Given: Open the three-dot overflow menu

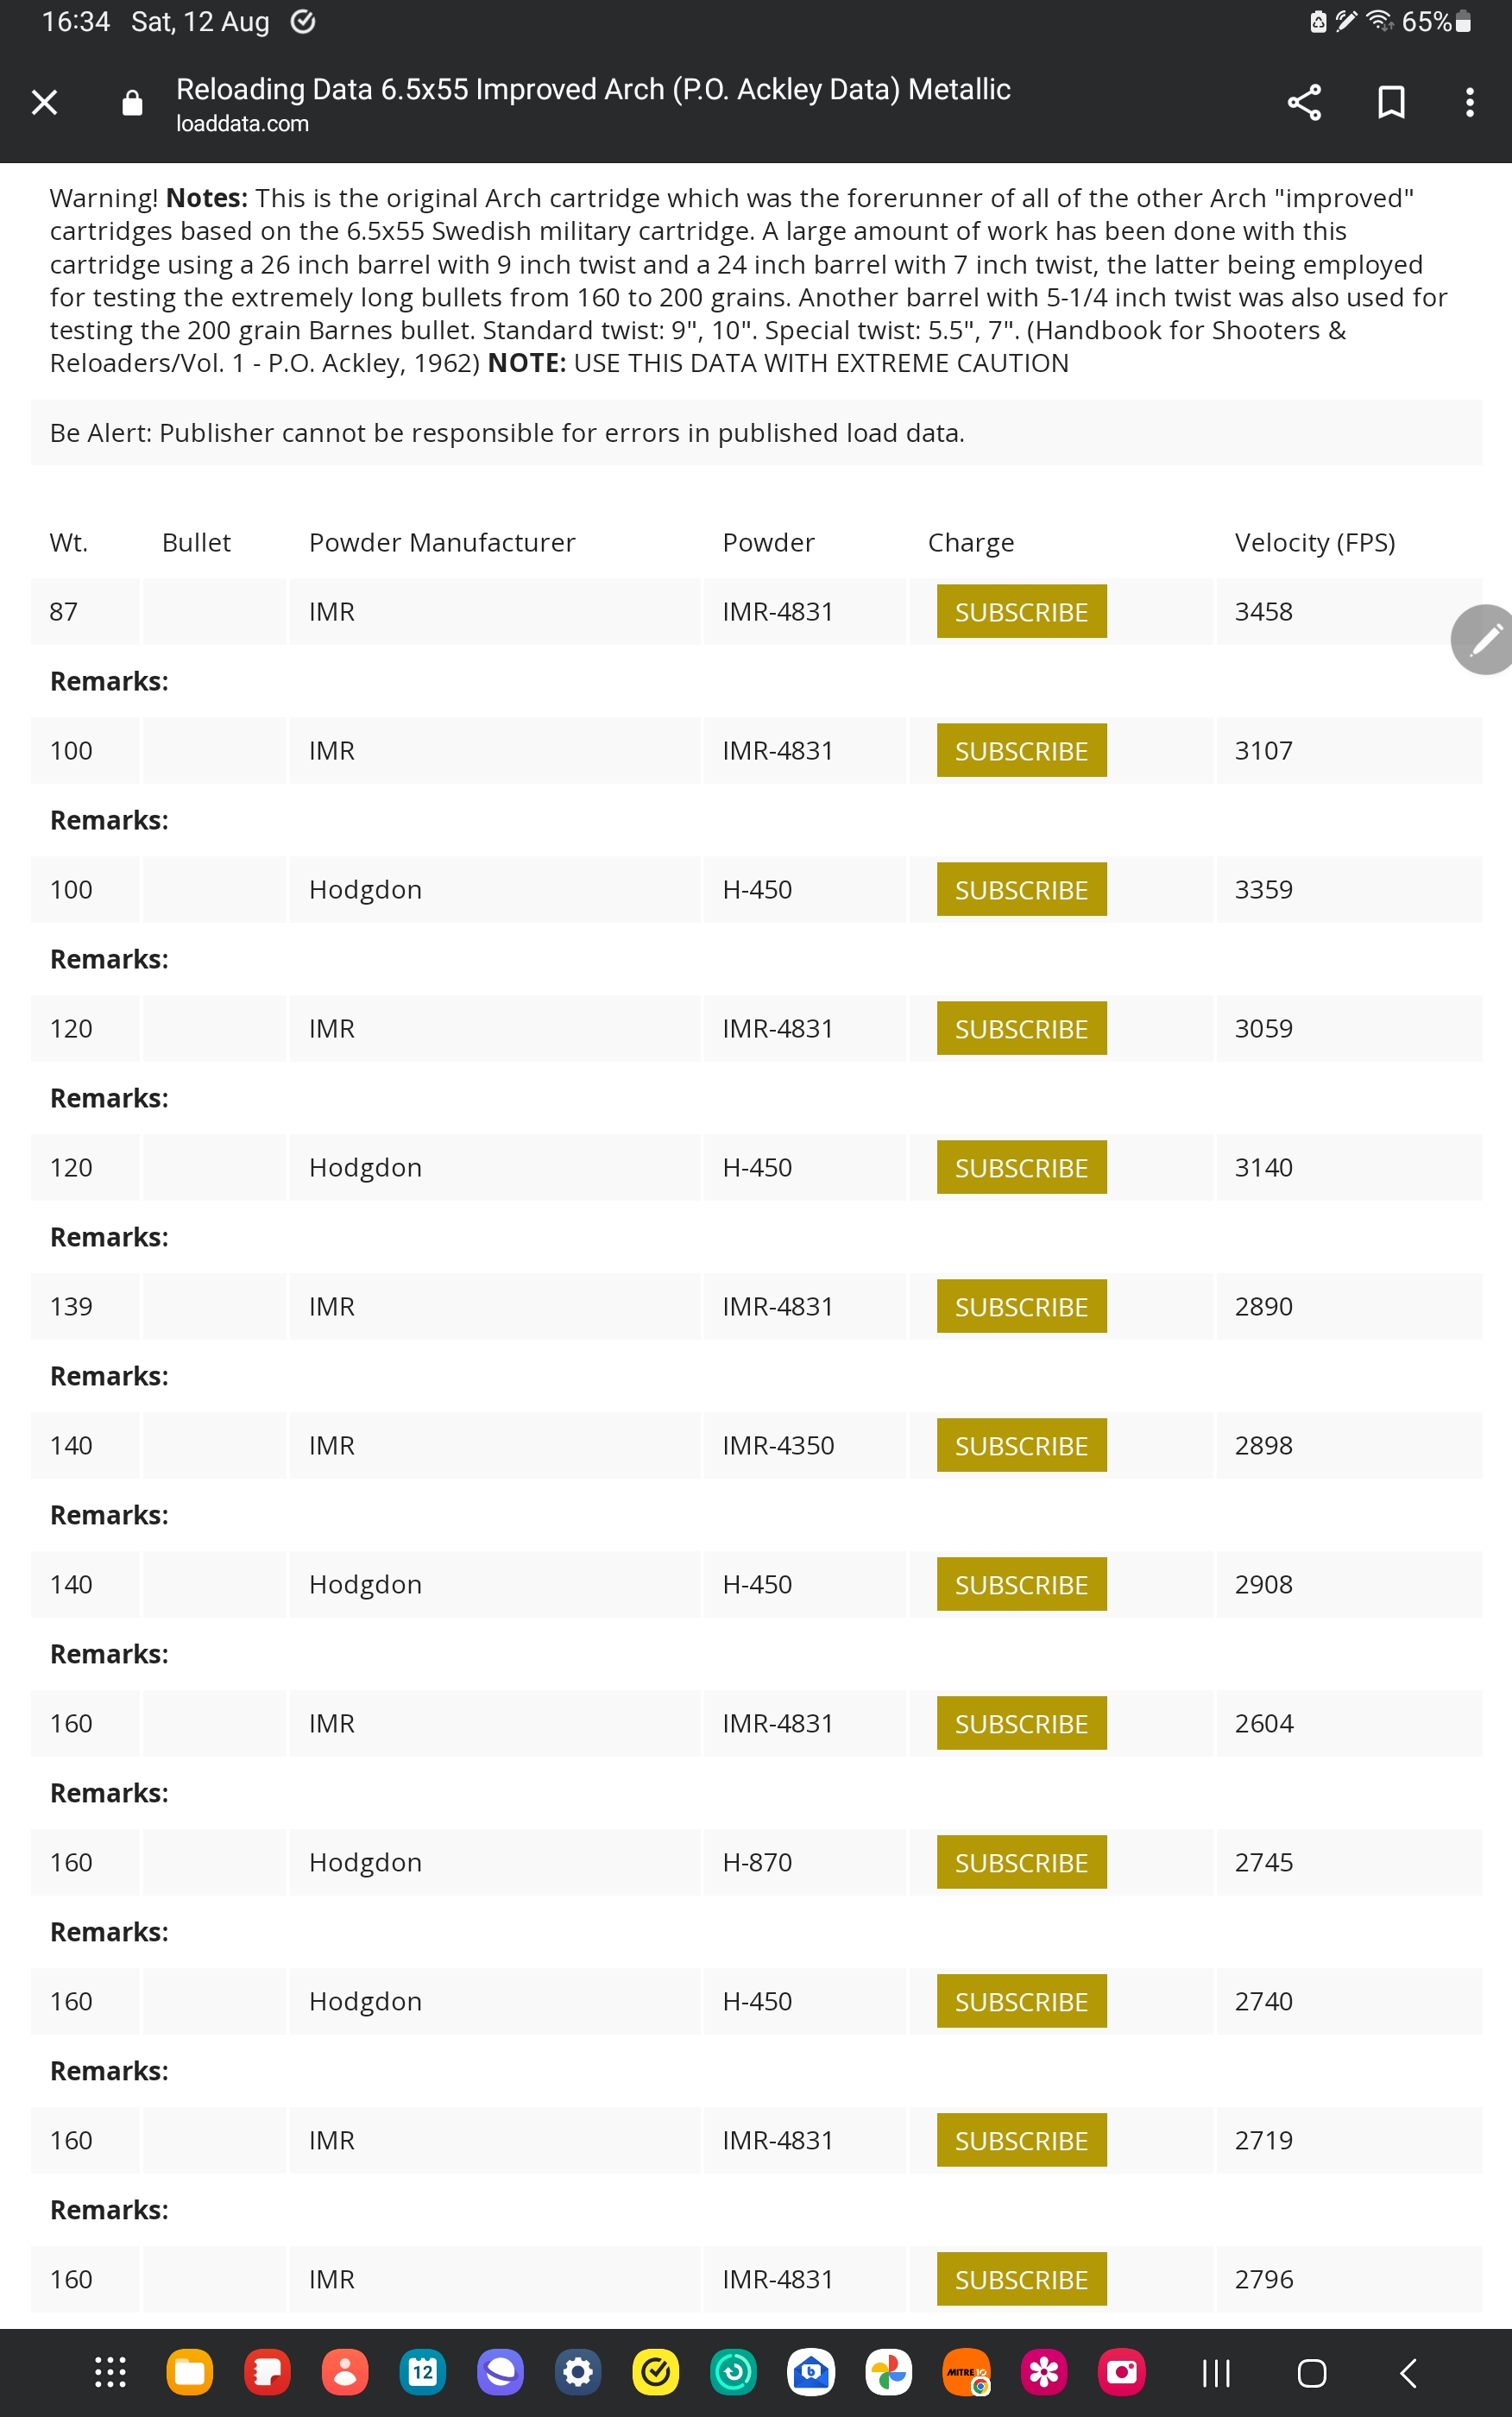Looking at the screenshot, I should [1469, 102].
